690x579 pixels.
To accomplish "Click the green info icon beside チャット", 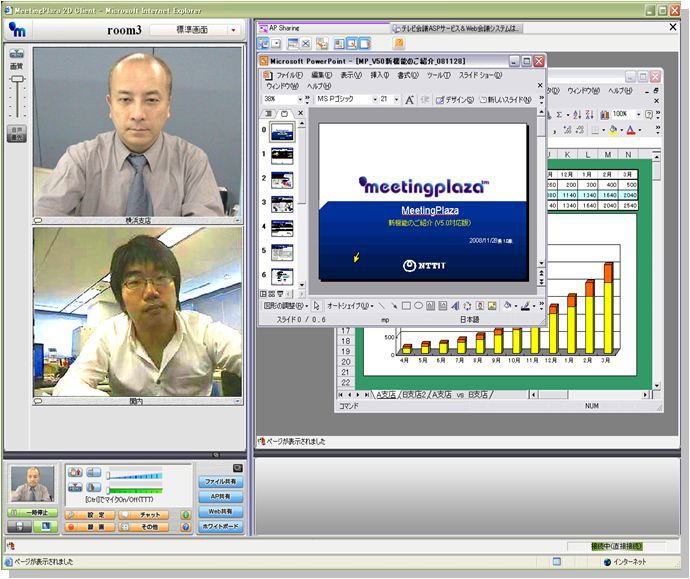I will 186,514.
